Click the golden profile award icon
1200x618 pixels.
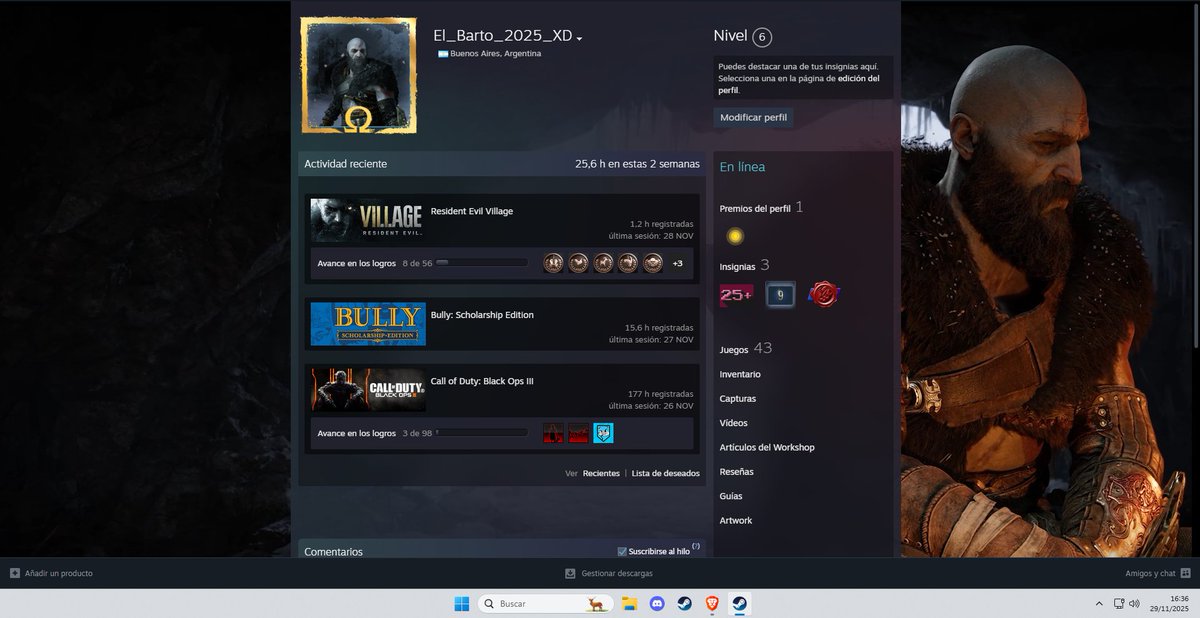coord(735,237)
